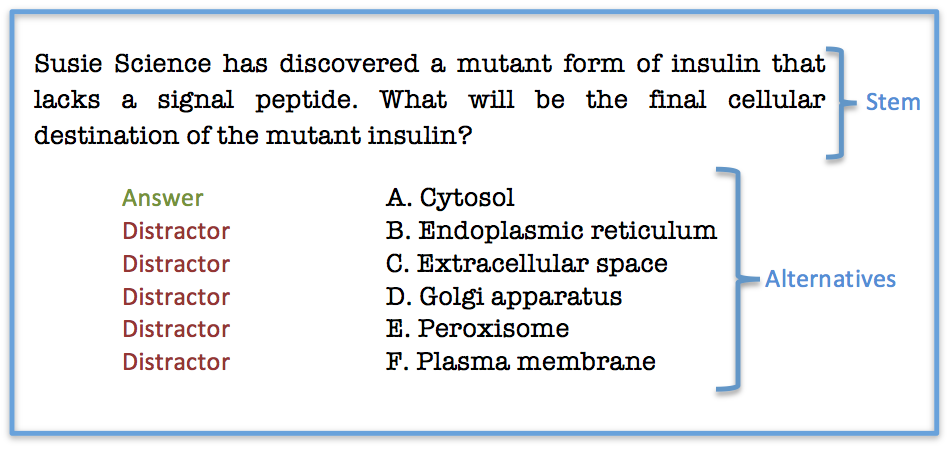Select option D. Golgi apparatus
The image size is (952, 449).
point(504,297)
